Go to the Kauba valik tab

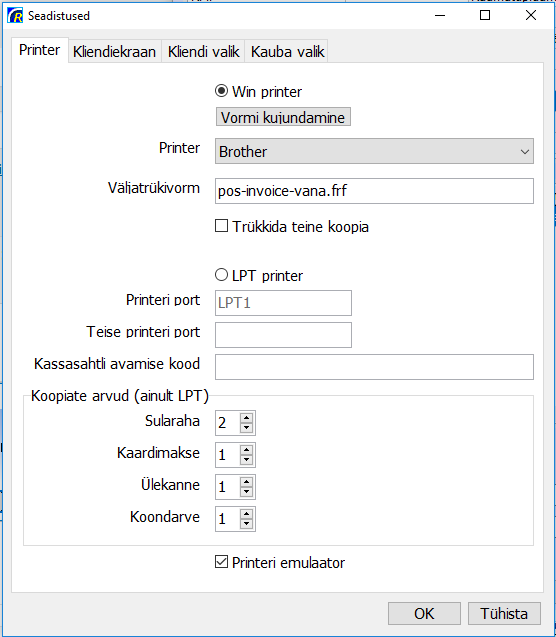[287, 52]
